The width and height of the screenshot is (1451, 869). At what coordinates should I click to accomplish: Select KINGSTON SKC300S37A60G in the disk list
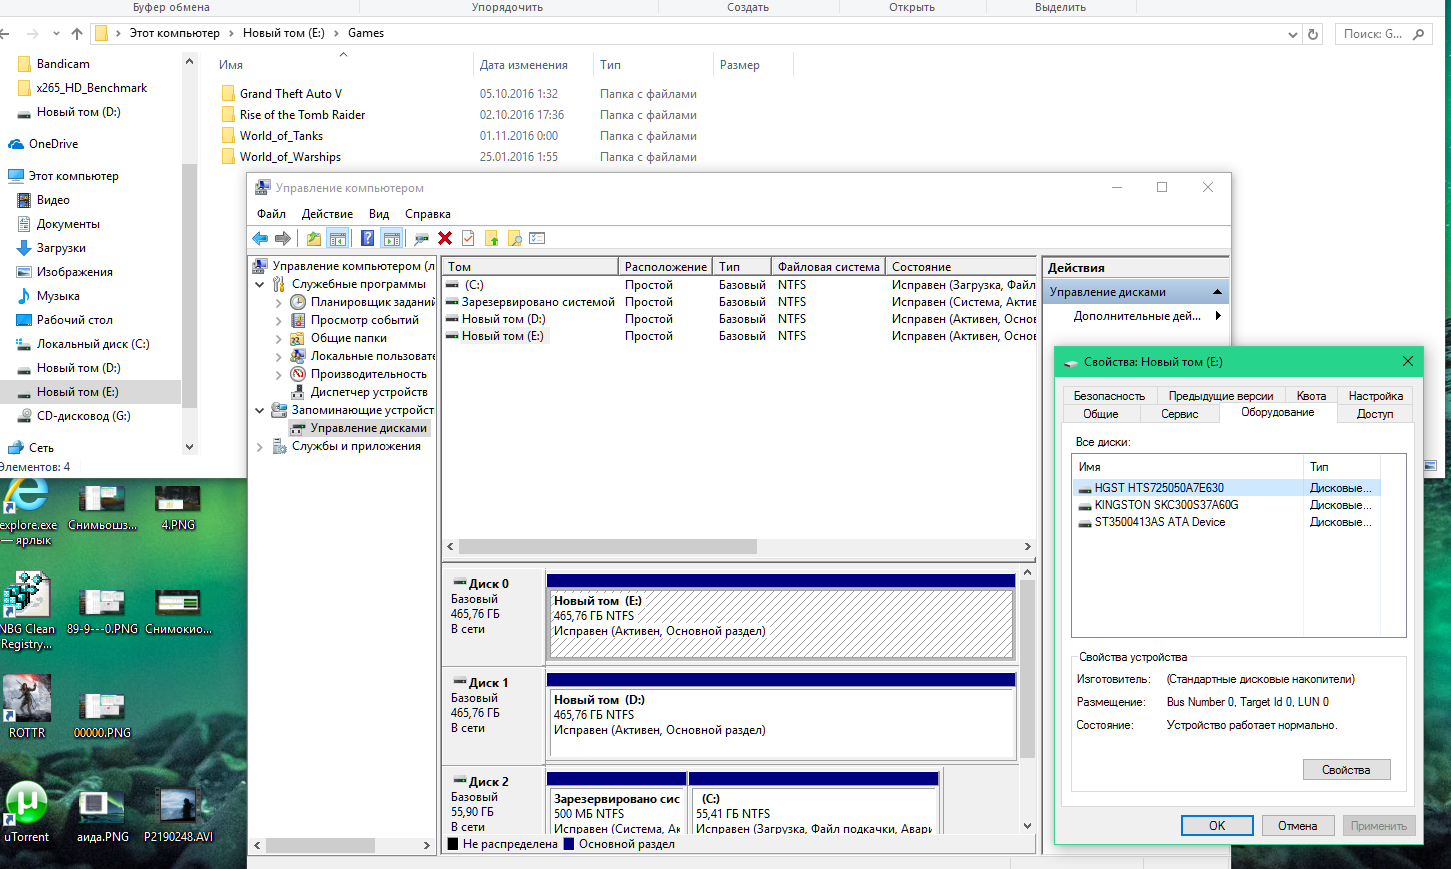coord(1166,505)
